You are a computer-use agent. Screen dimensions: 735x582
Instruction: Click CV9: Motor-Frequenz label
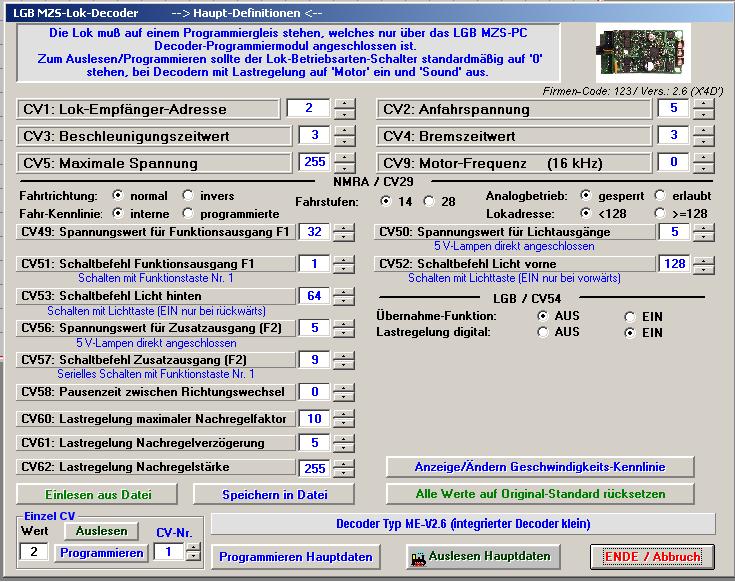[x=514, y=163]
